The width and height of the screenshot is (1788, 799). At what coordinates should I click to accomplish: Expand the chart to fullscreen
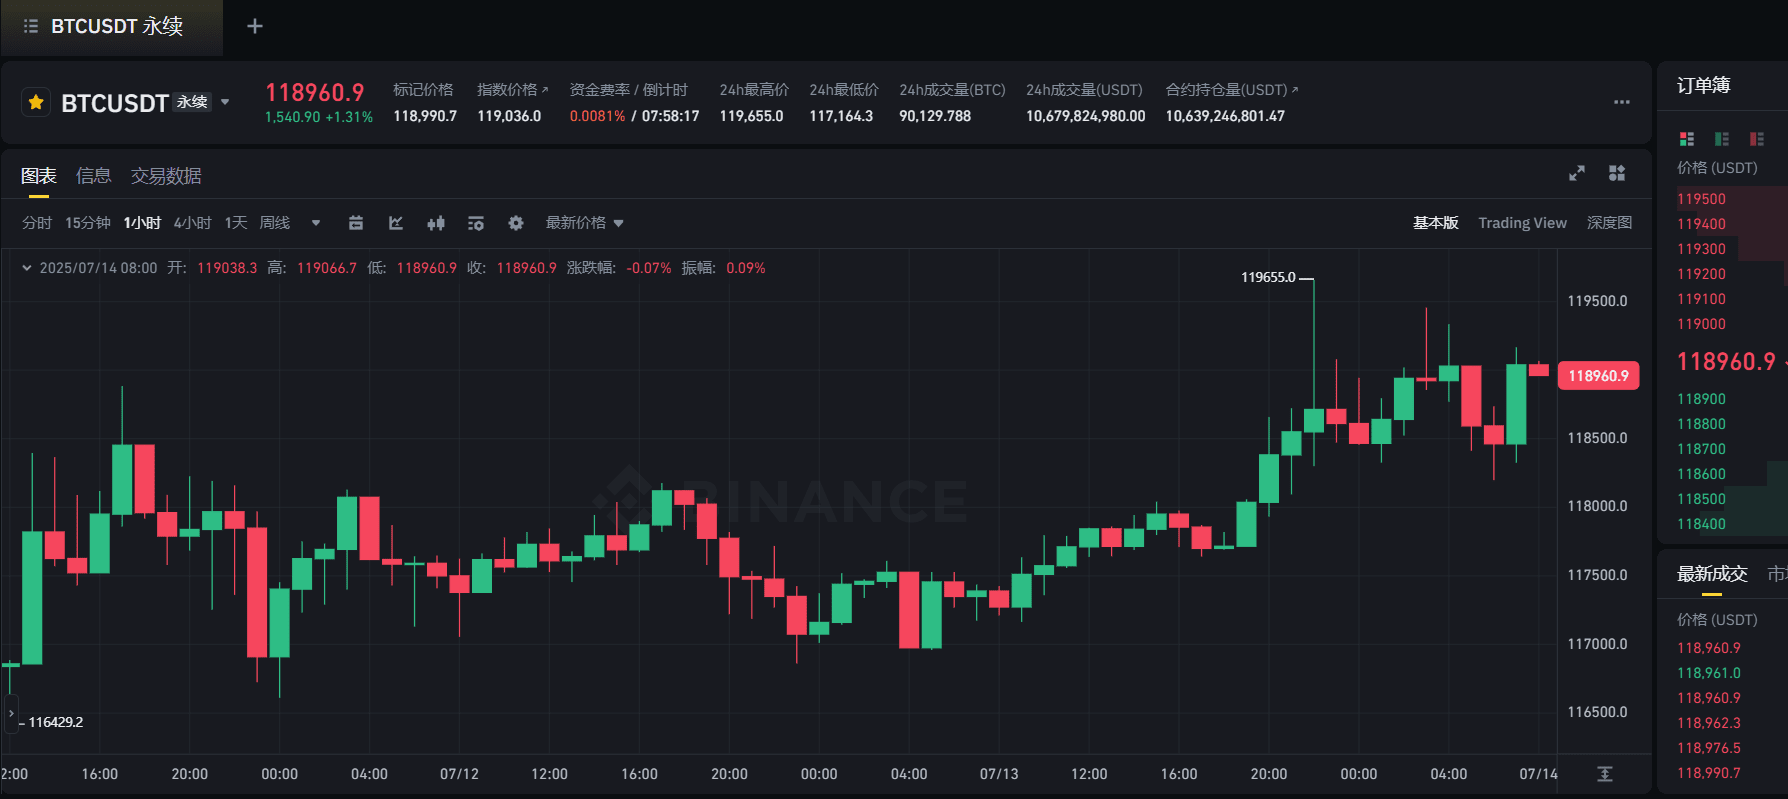click(x=1577, y=173)
